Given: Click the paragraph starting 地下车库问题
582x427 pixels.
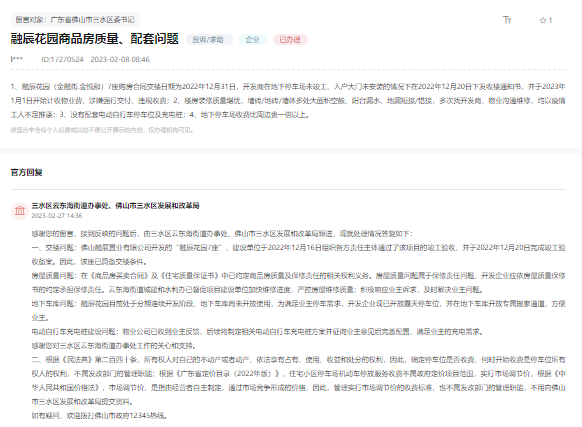Looking at the screenshot, I should point(298,311).
